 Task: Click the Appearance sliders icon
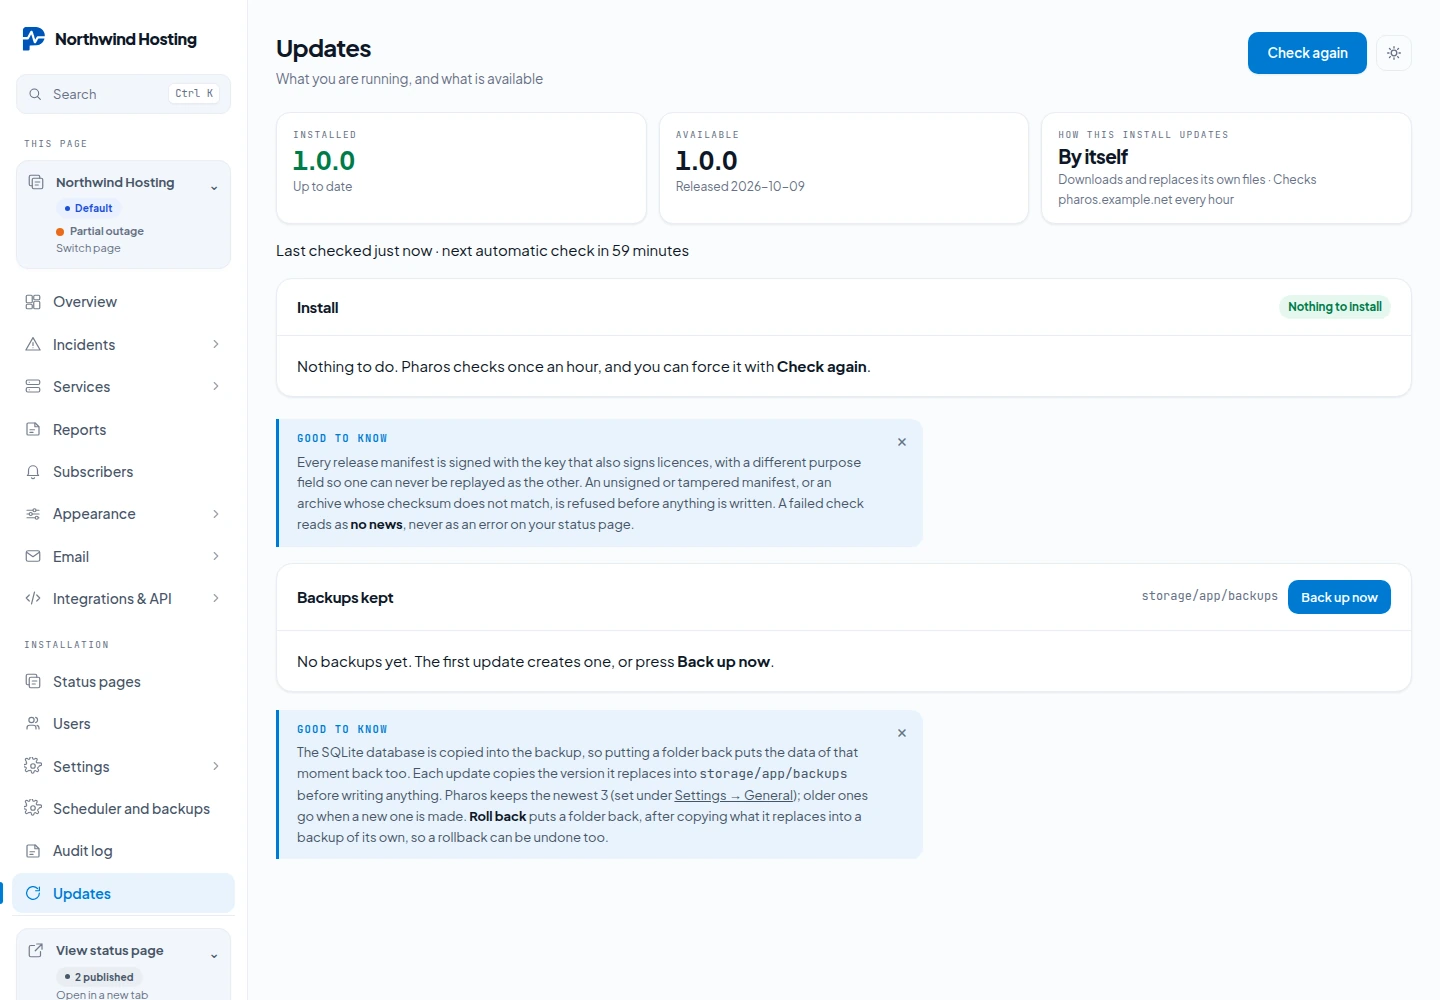pos(33,514)
